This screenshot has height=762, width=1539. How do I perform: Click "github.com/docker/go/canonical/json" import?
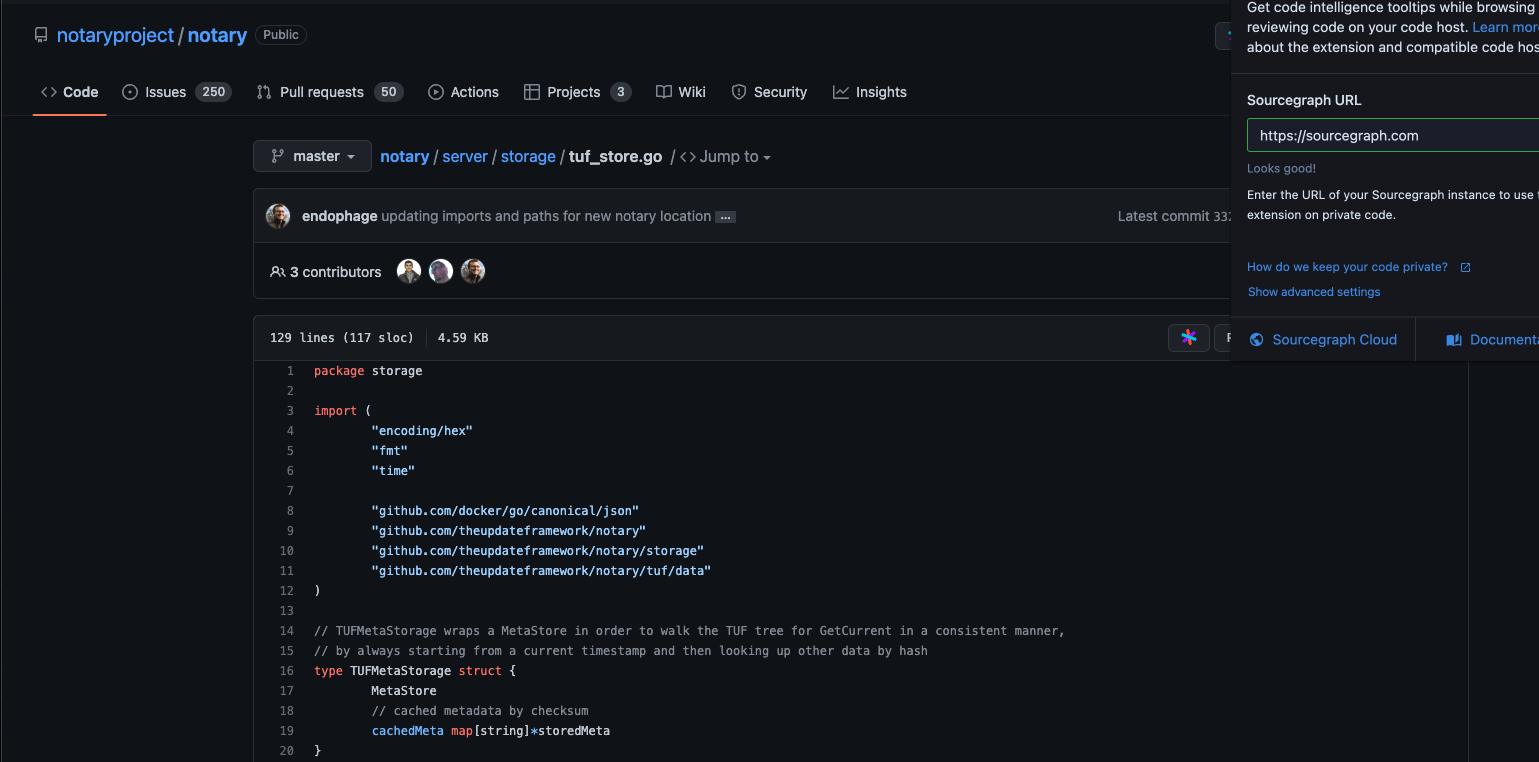[x=505, y=511]
